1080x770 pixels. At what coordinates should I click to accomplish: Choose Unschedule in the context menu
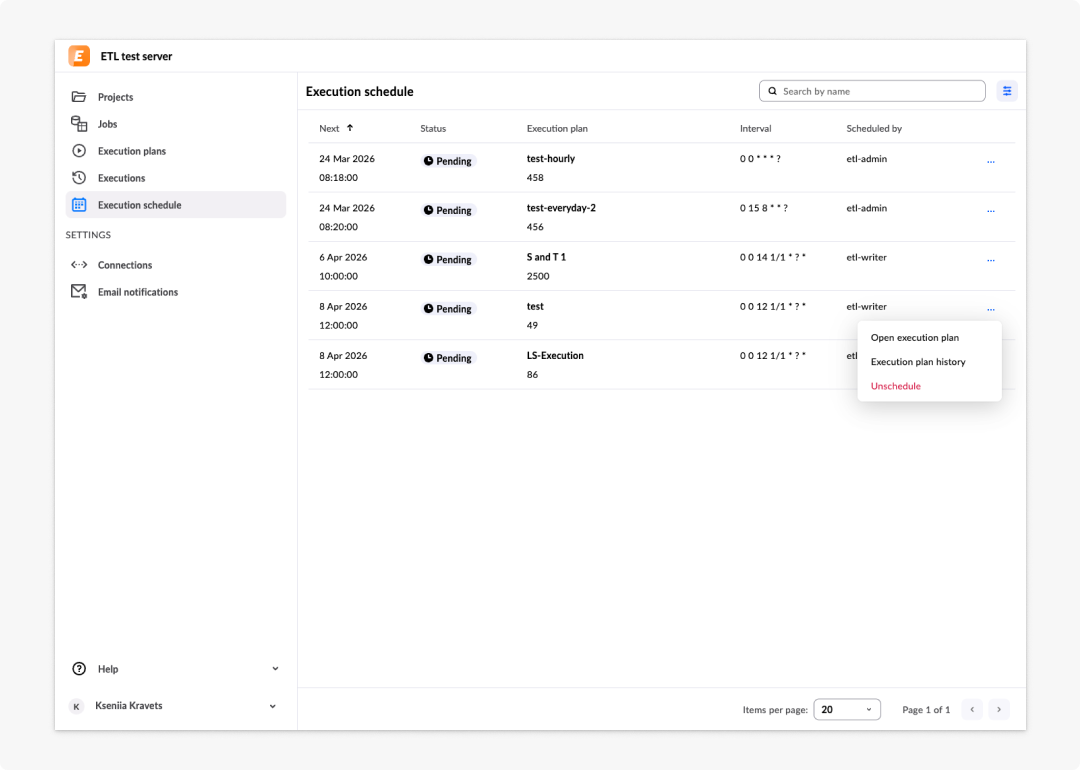pos(895,386)
